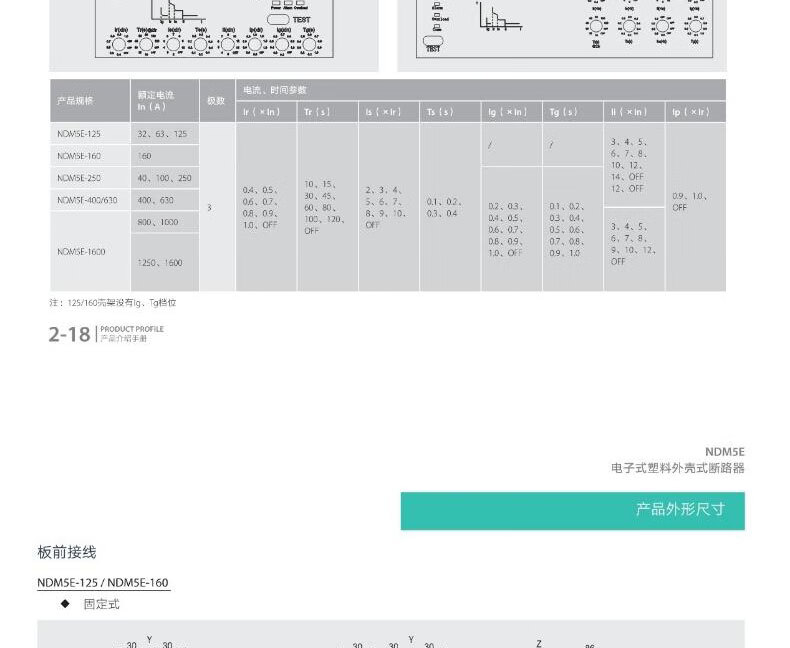
Task: Click the trip curve graph in left diagram
Action: tap(167, 13)
